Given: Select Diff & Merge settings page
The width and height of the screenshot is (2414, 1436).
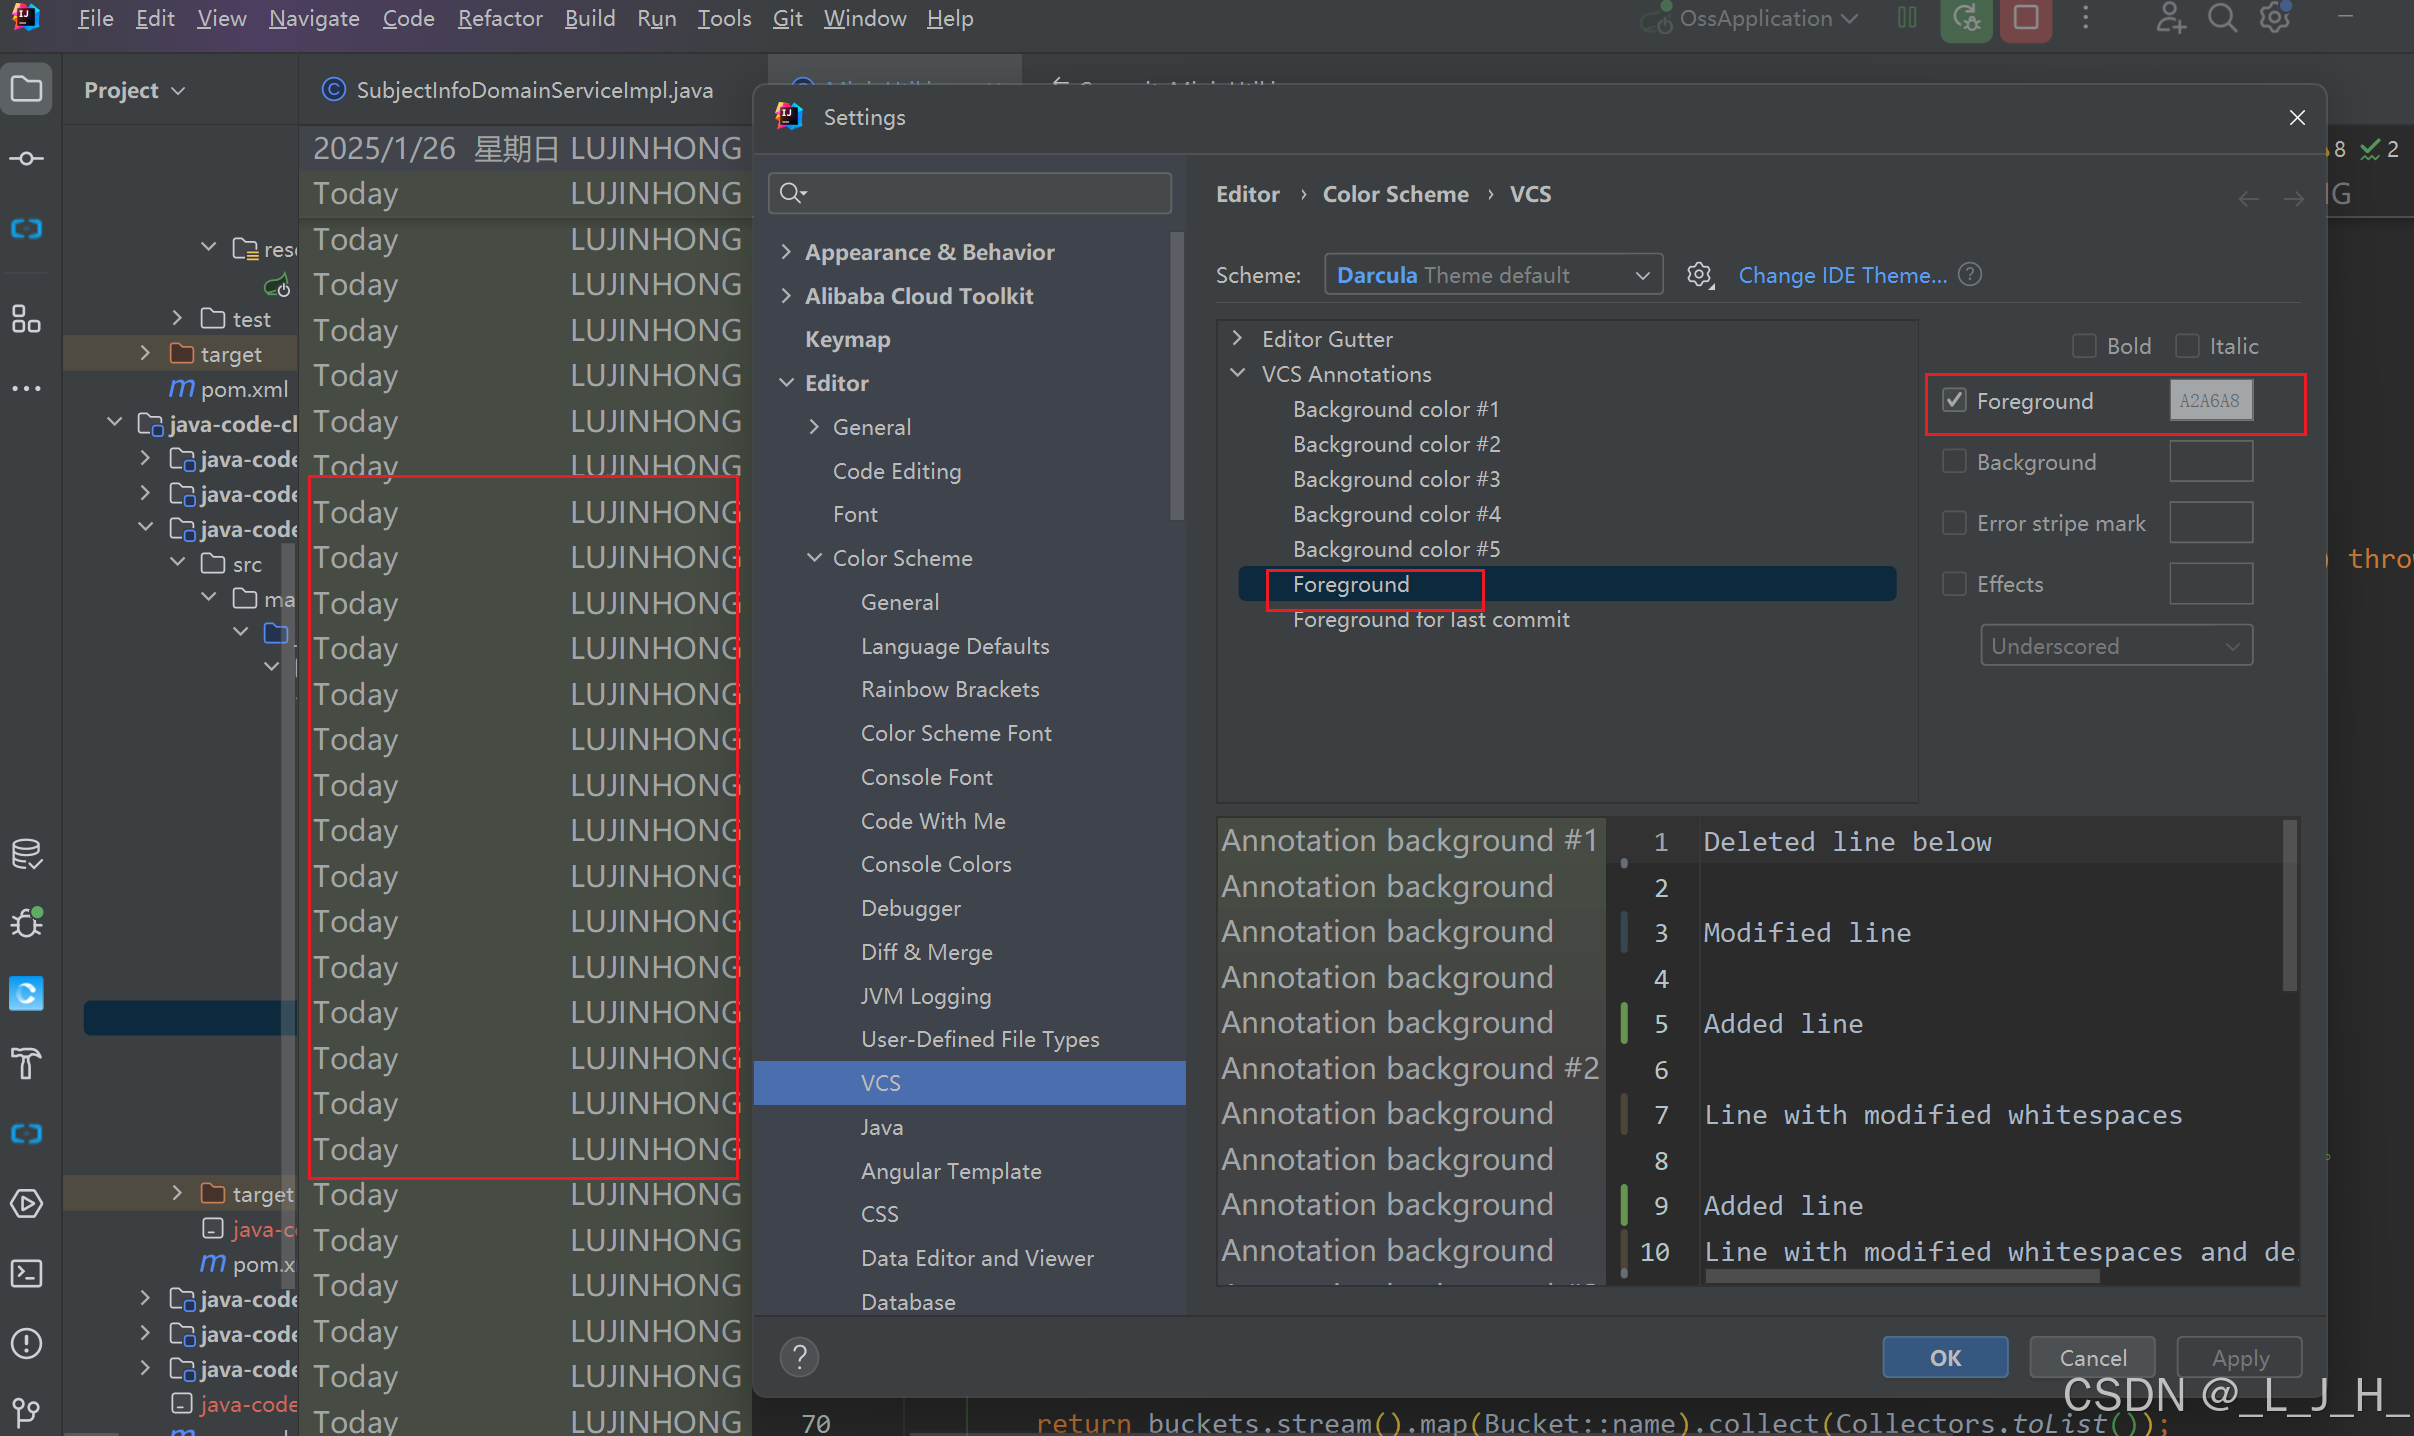Looking at the screenshot, I should coord(926,952).
